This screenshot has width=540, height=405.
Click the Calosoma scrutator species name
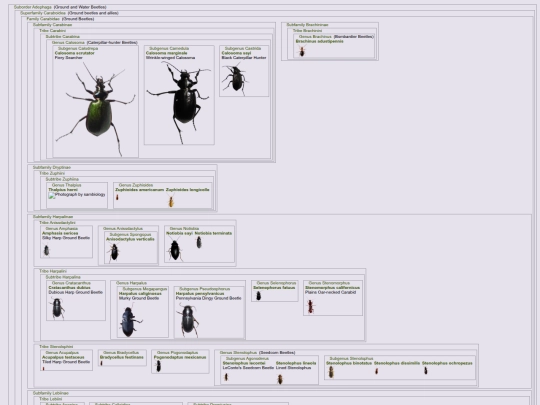pyautogui.click(x=74, y=53)
